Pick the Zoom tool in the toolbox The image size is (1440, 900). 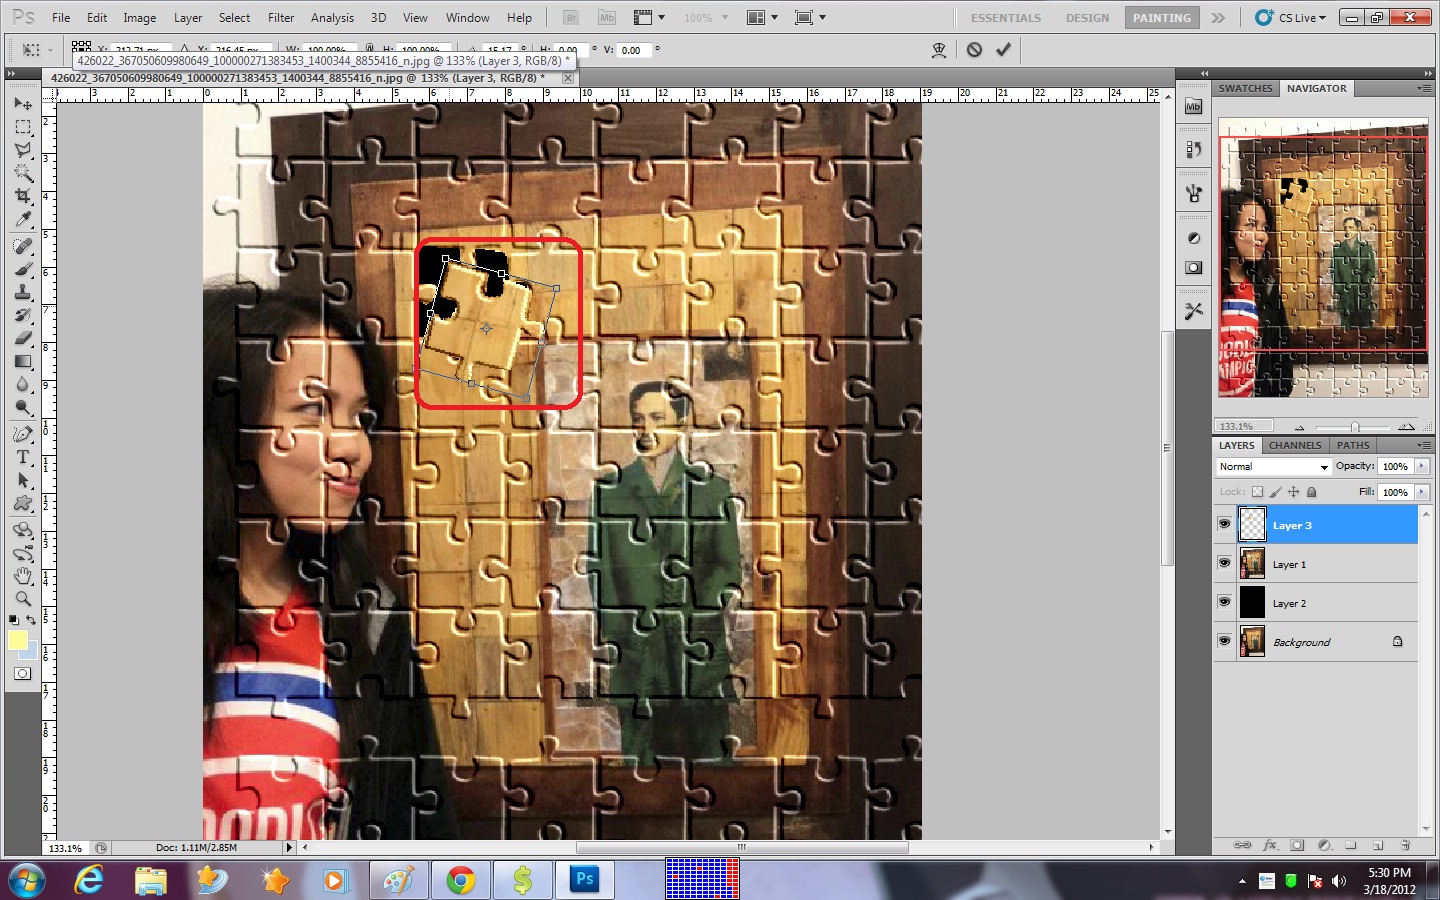tap(23, 599)
